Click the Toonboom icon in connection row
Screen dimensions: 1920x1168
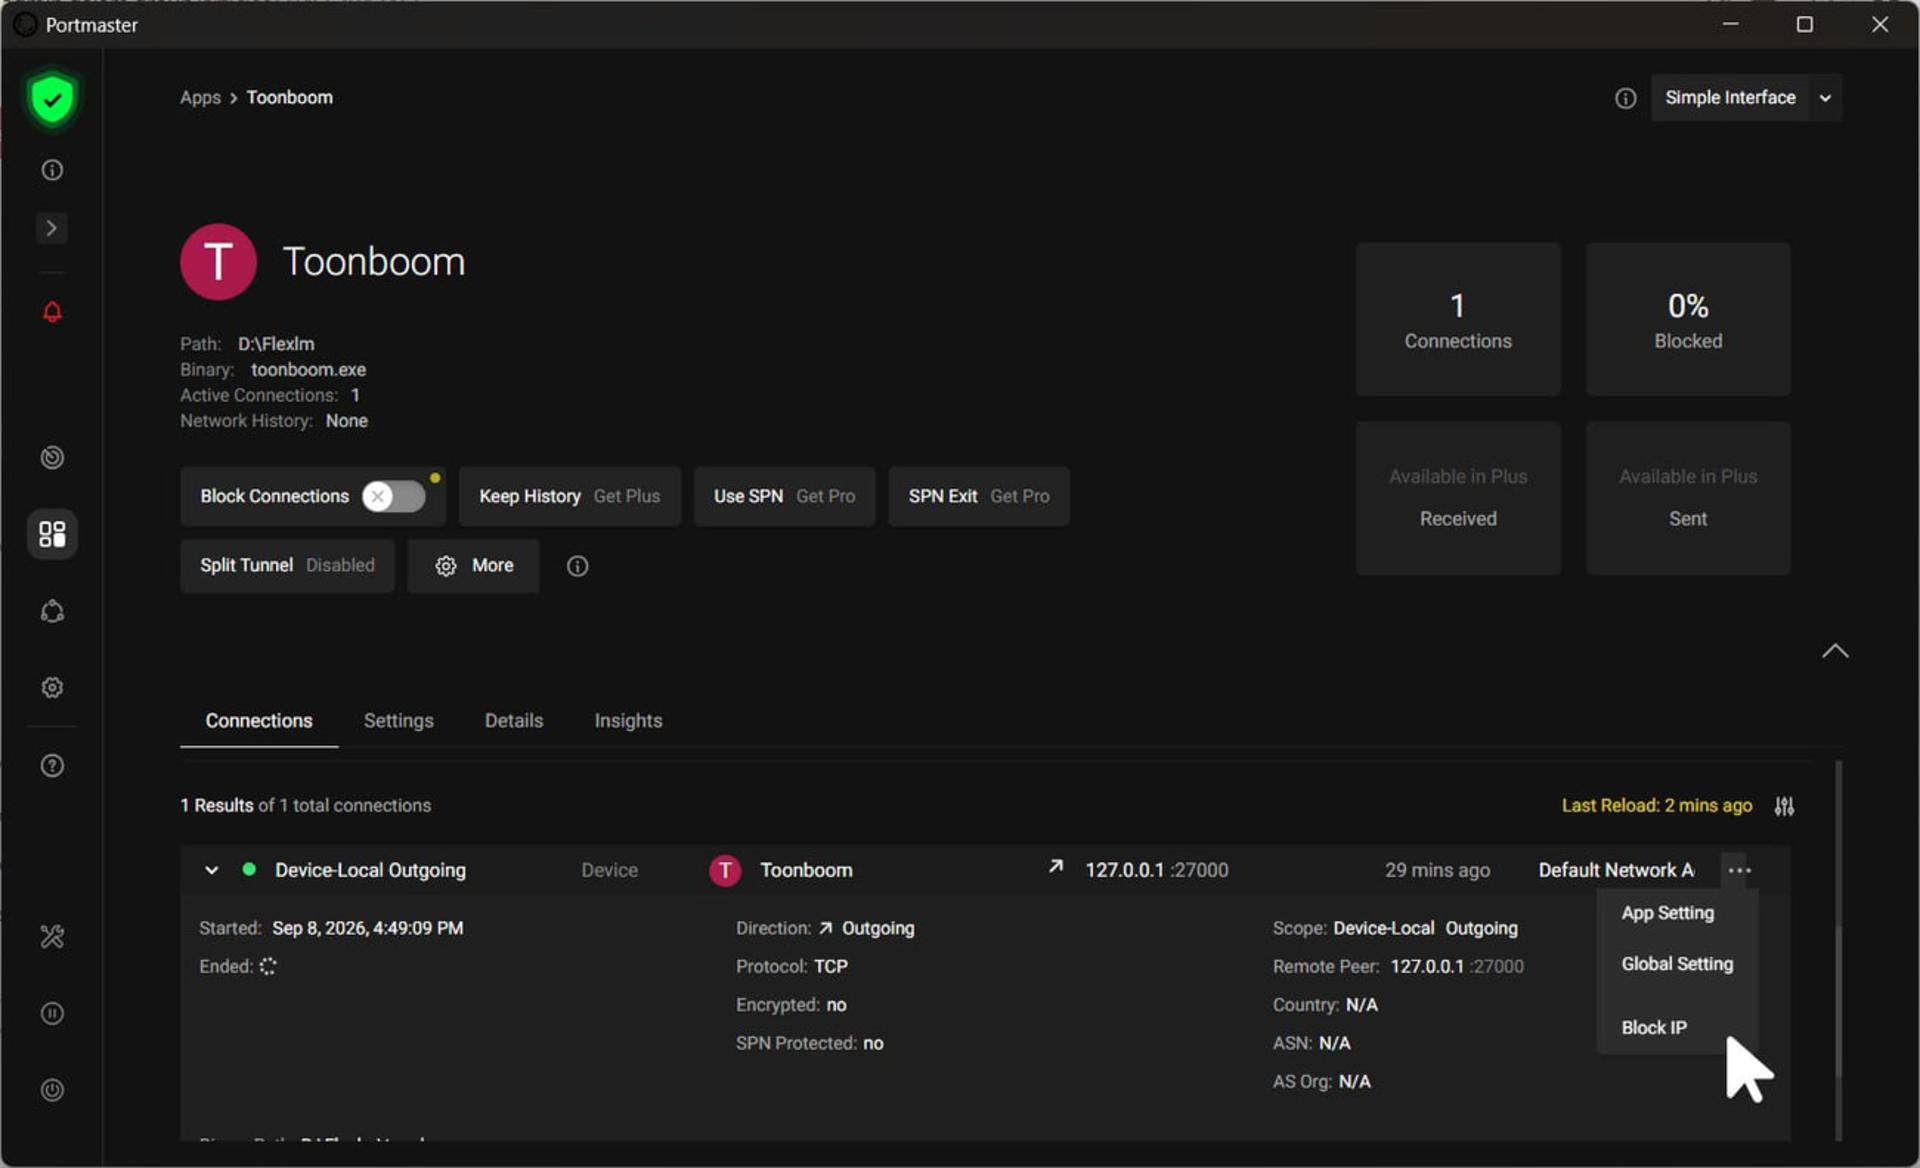(x=725, y=870)
